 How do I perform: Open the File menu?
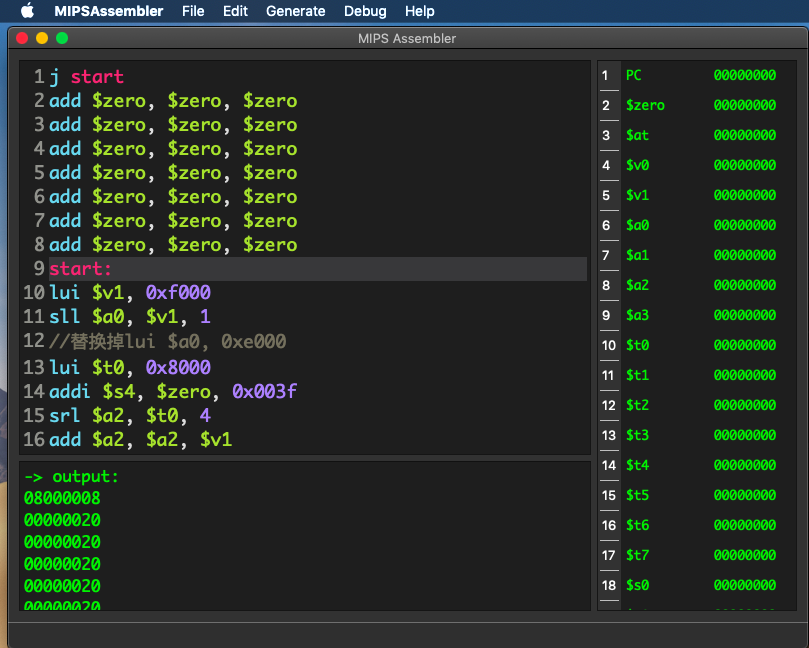point(193,11)
